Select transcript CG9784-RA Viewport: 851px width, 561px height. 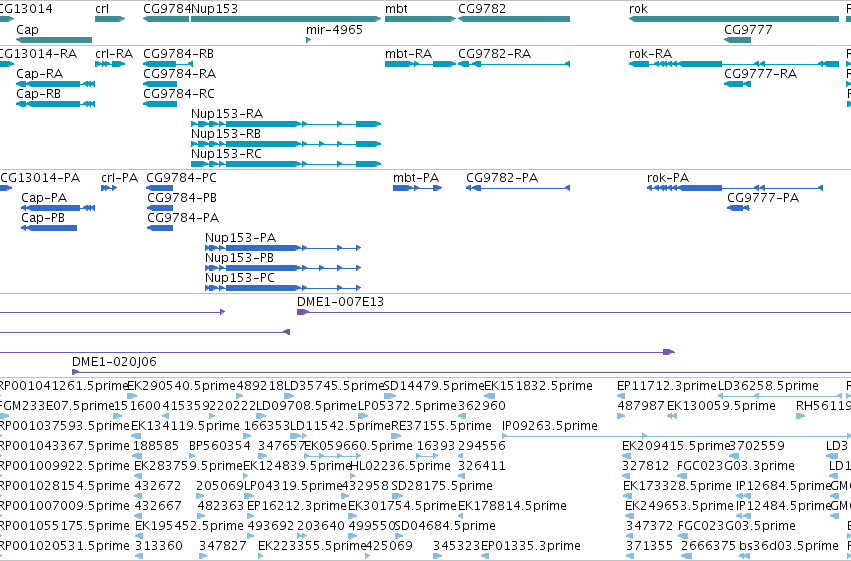point(160,84)
